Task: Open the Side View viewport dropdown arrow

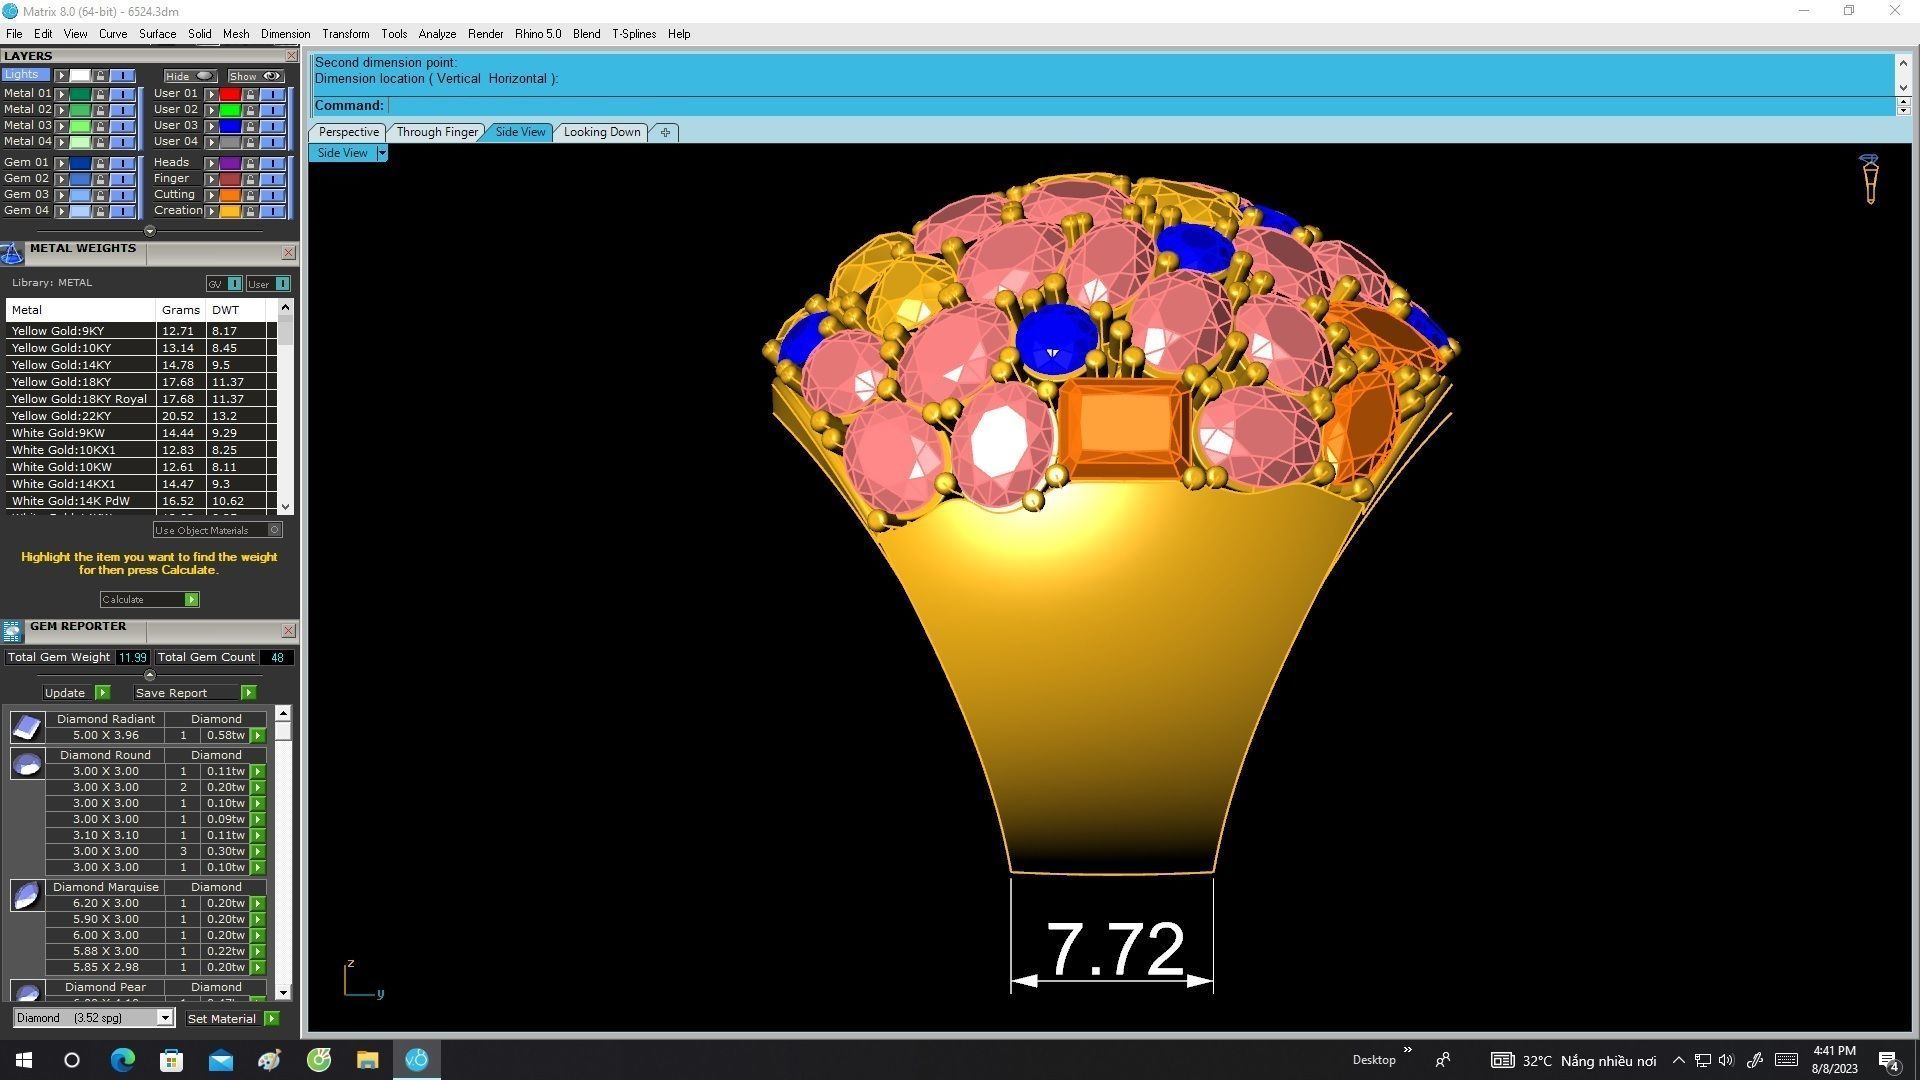Action: point(382,153)
